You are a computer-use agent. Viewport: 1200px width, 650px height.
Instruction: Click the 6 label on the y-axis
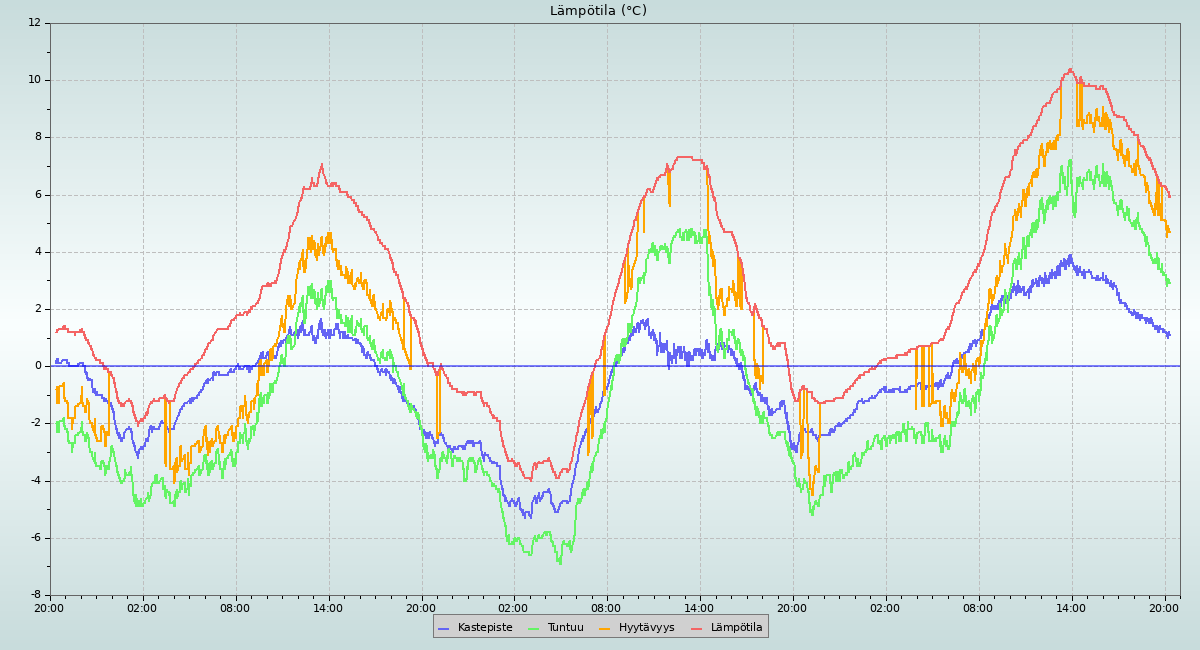point(37,194)
